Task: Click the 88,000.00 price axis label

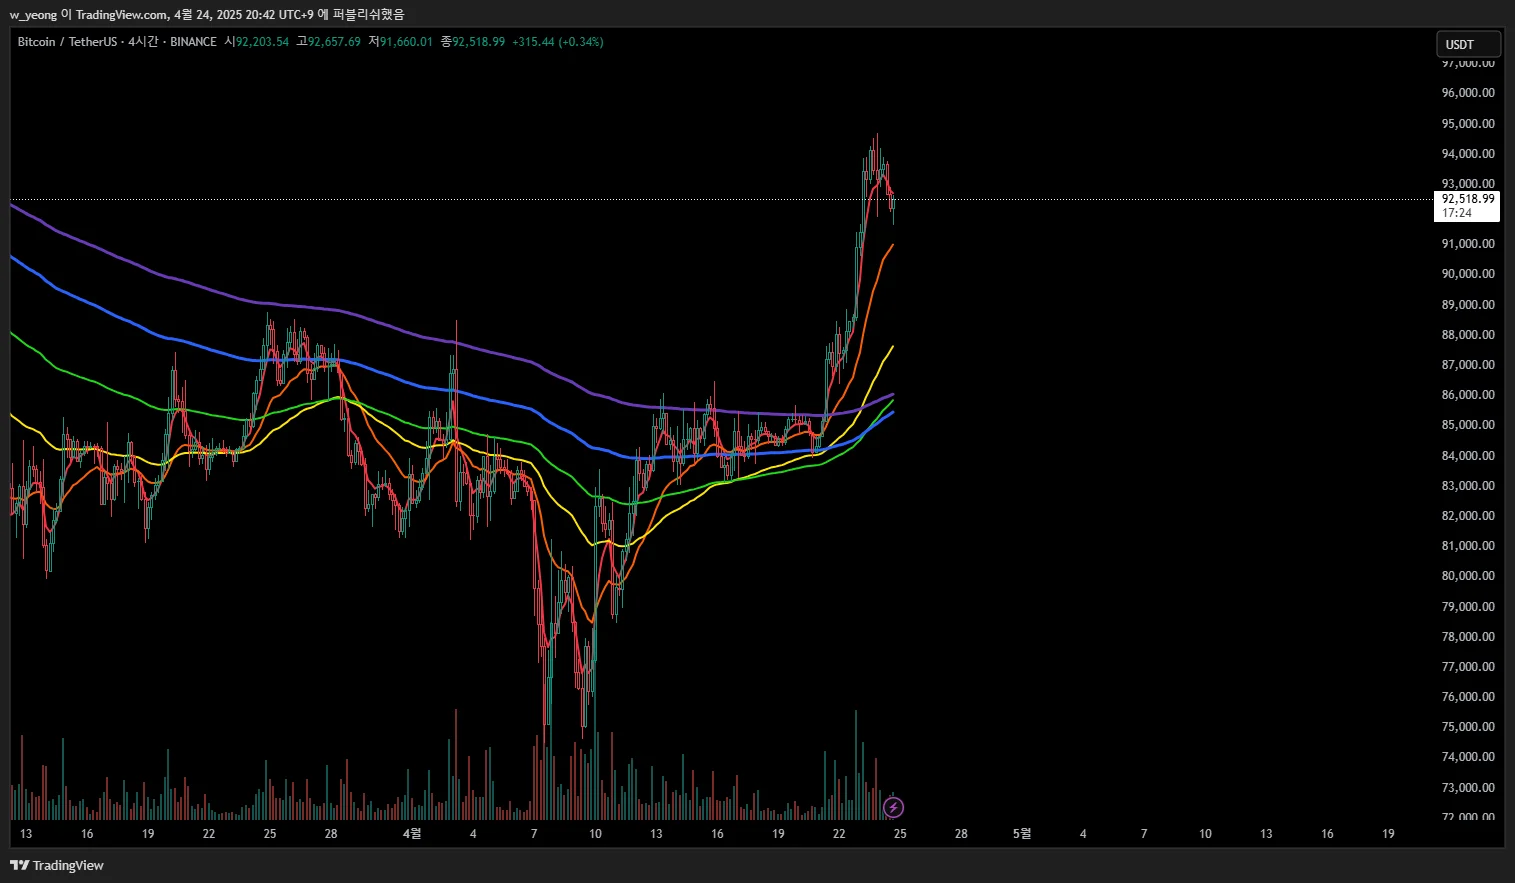Action: point(1467,335)
